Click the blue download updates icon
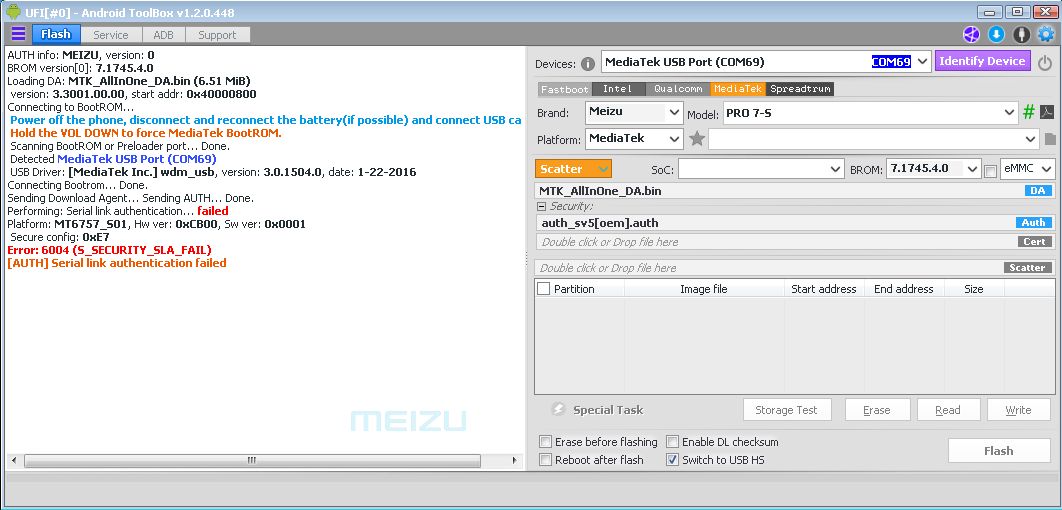This screenshot has width=1062, height=510. click(996, 35)
